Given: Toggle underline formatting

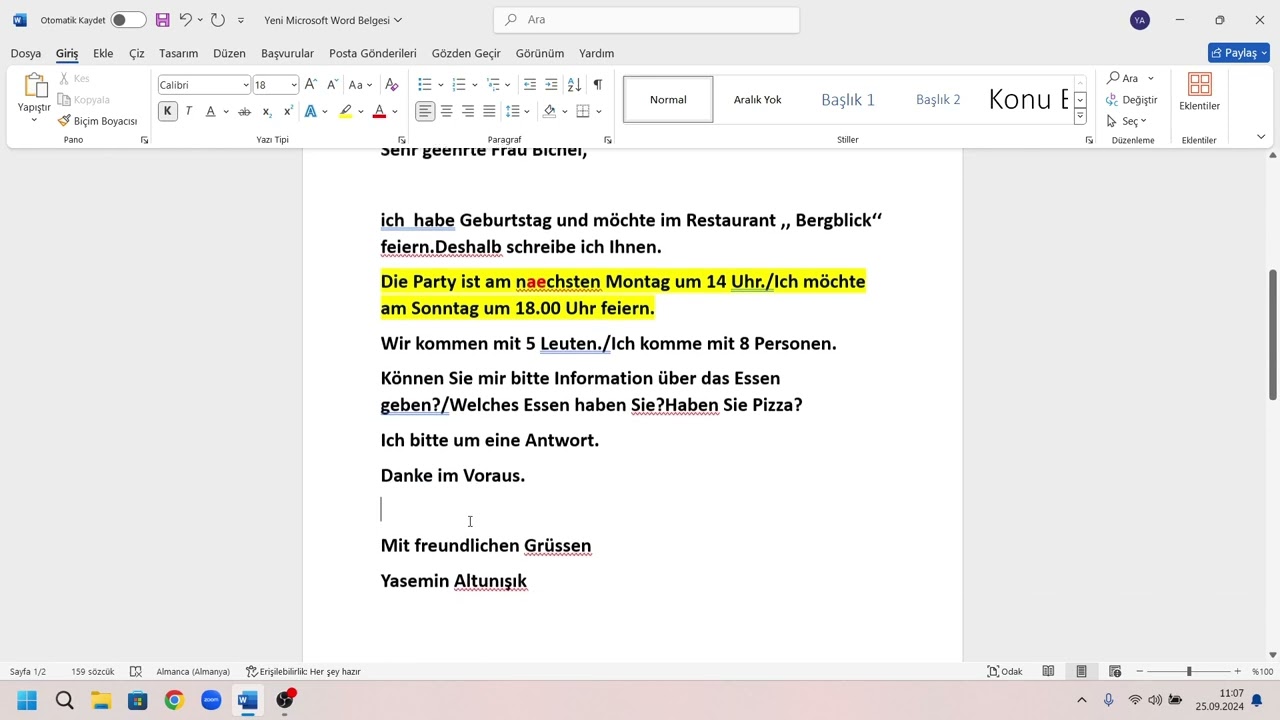Looking at the screenshot, I should [210, 111].
